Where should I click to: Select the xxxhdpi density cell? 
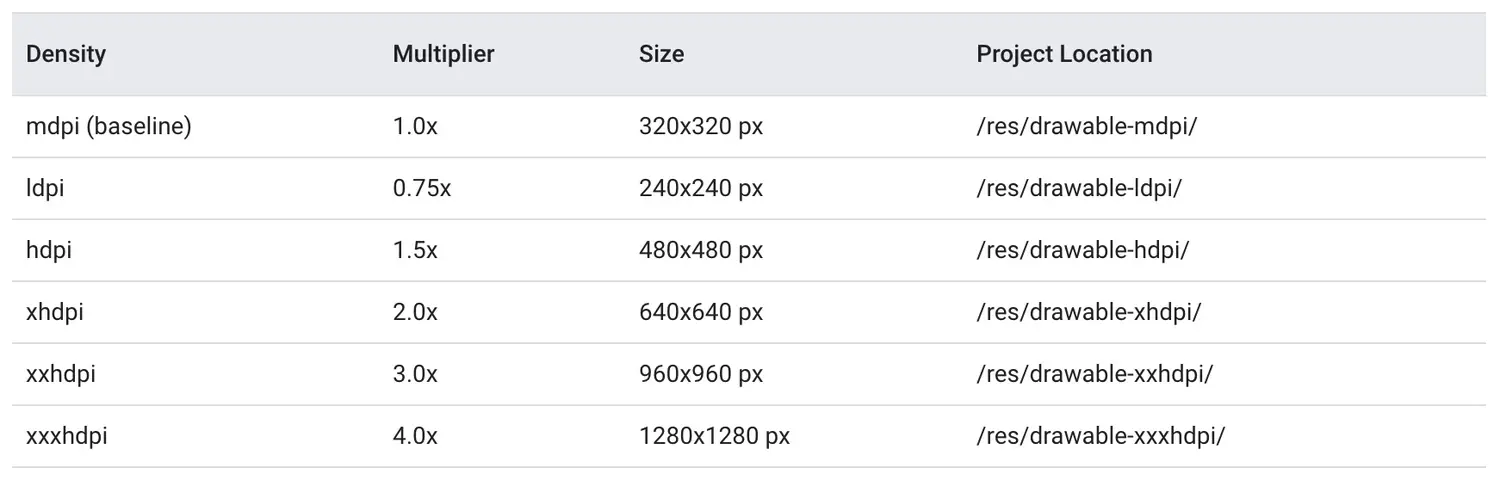(67, 436)
